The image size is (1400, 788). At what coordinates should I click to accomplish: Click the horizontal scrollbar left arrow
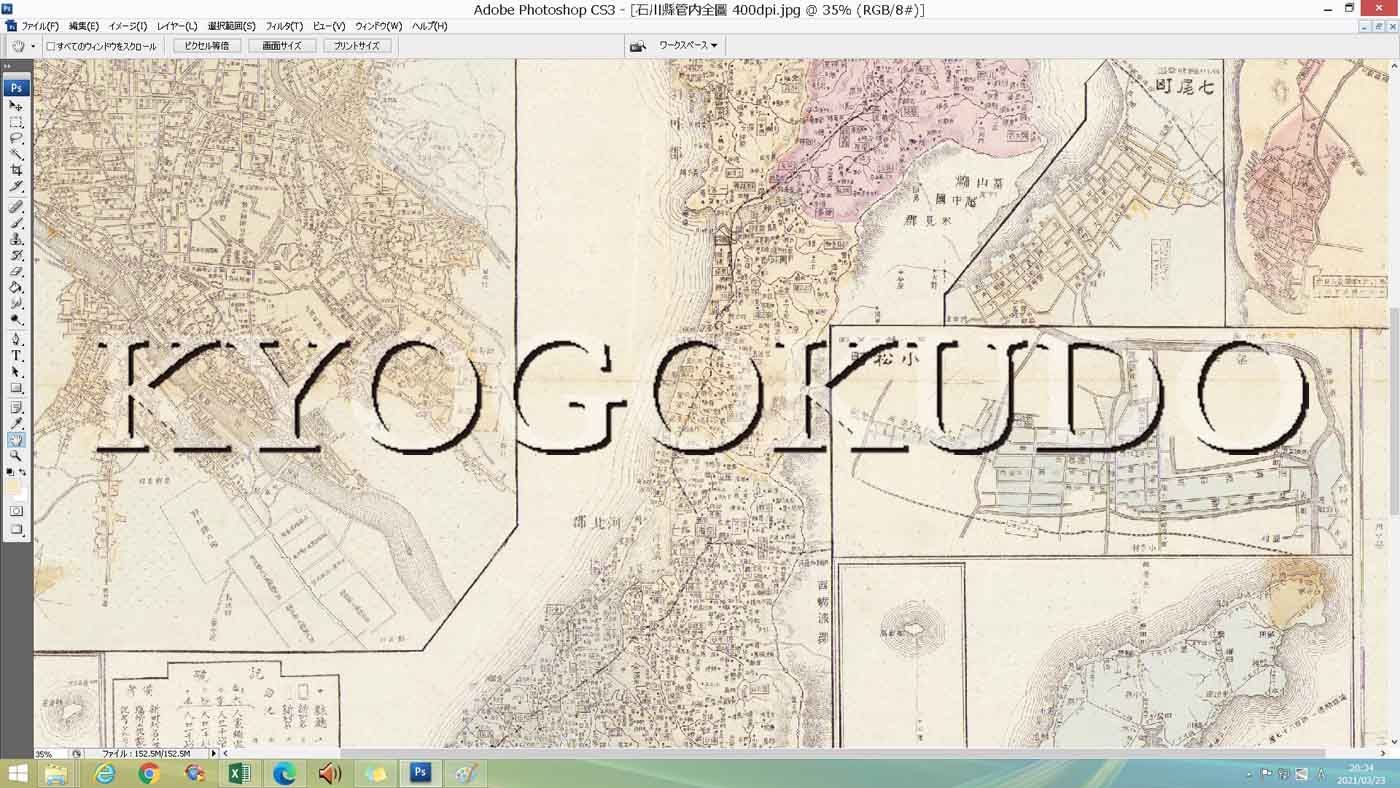225,754
